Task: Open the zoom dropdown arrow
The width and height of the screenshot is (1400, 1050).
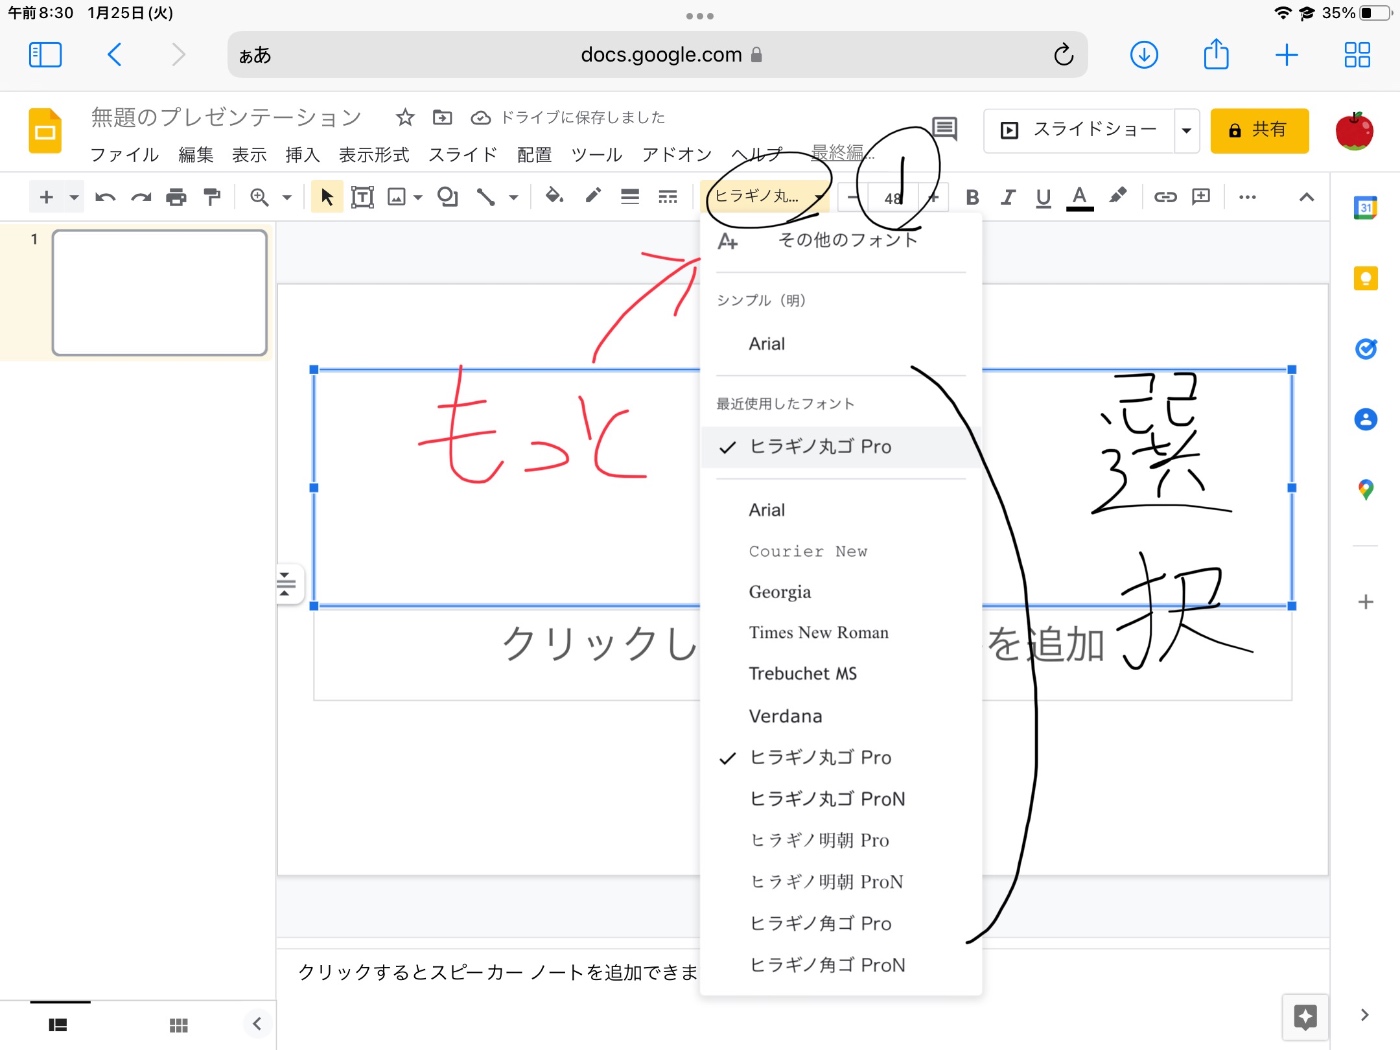Action: 287,197
